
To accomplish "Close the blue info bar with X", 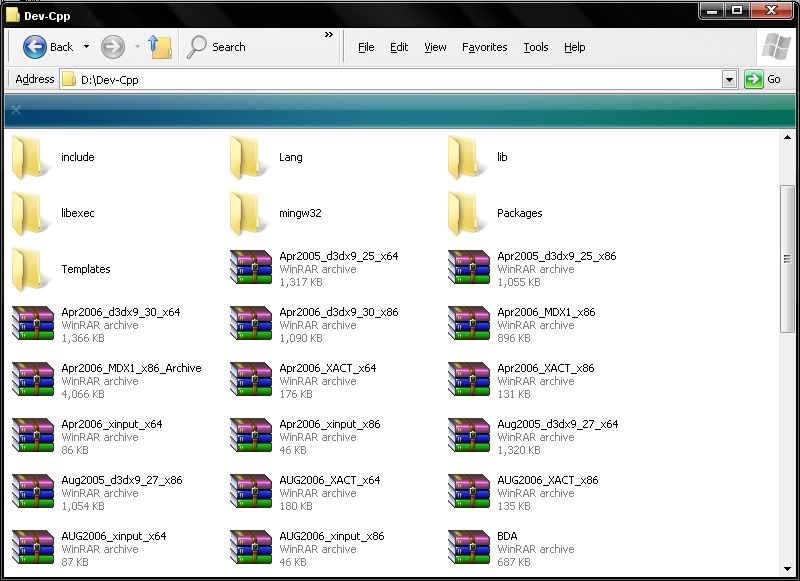I will pyautogui.click(x=15, y=111).
